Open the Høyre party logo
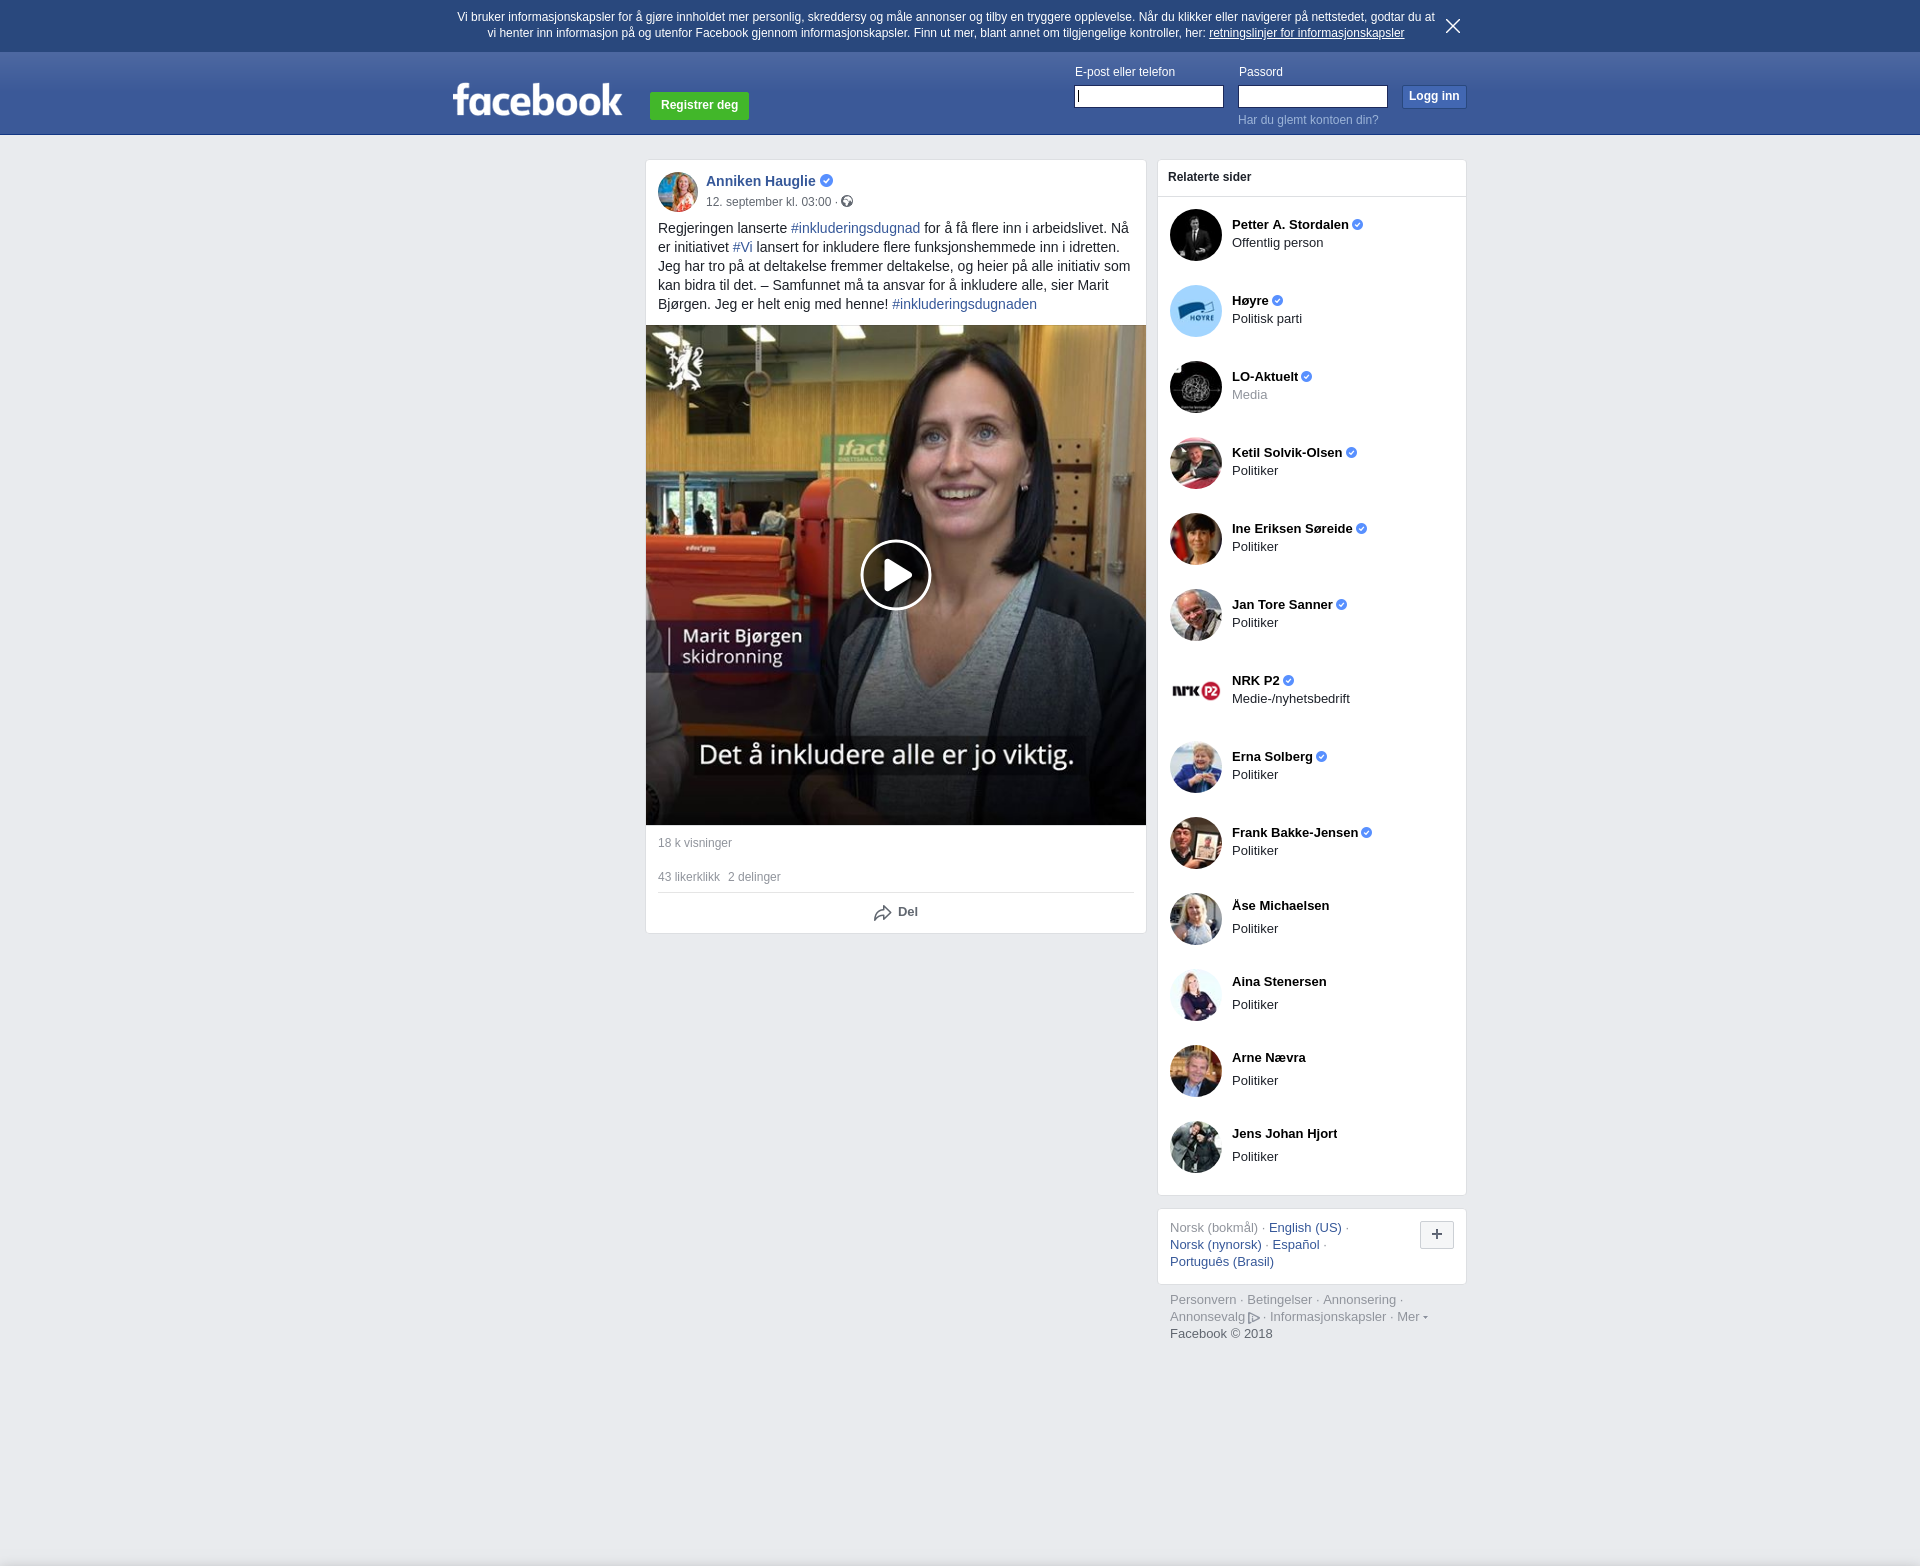This screenshot has width=1920, height=1566. 1195,311
